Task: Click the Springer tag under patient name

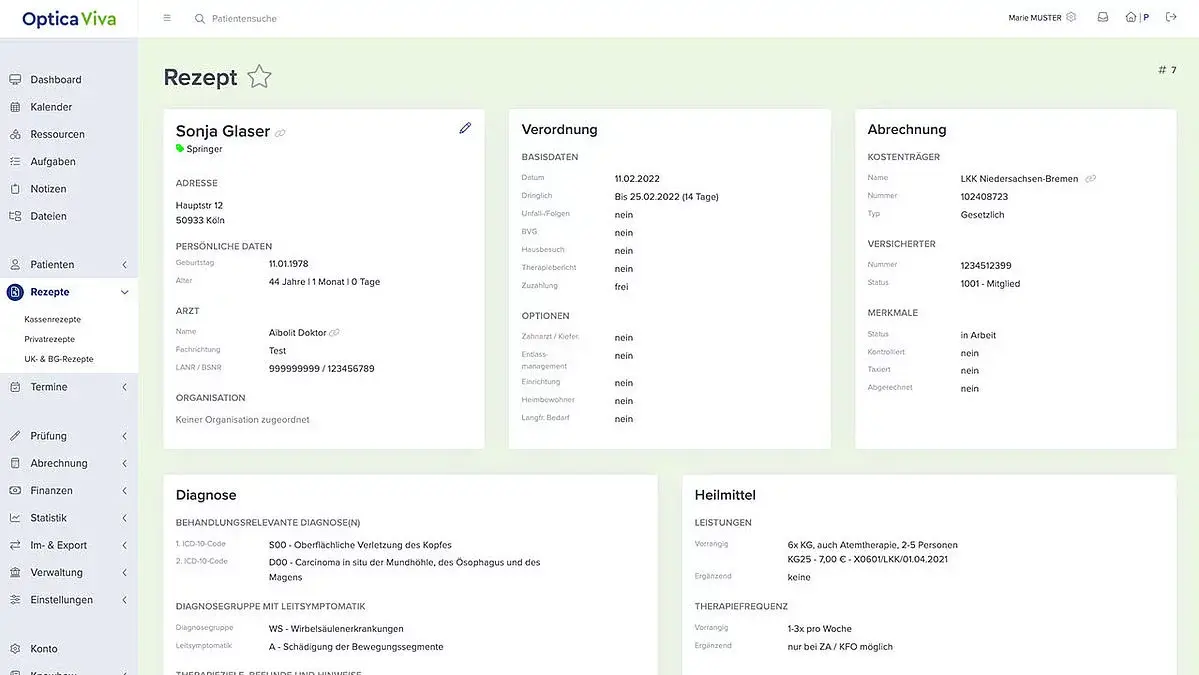Action: (x=199, y=149)
